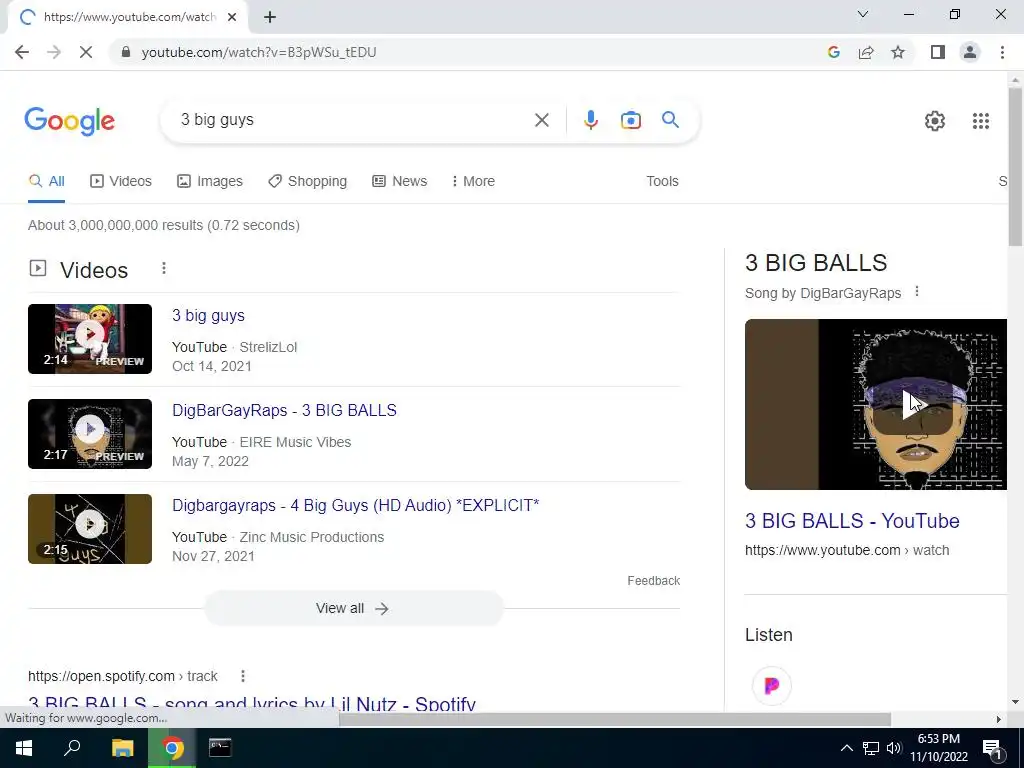Stop the page loading with the X button
Viewport: 1024px width, 768px height.
click(x=86, y=52)
